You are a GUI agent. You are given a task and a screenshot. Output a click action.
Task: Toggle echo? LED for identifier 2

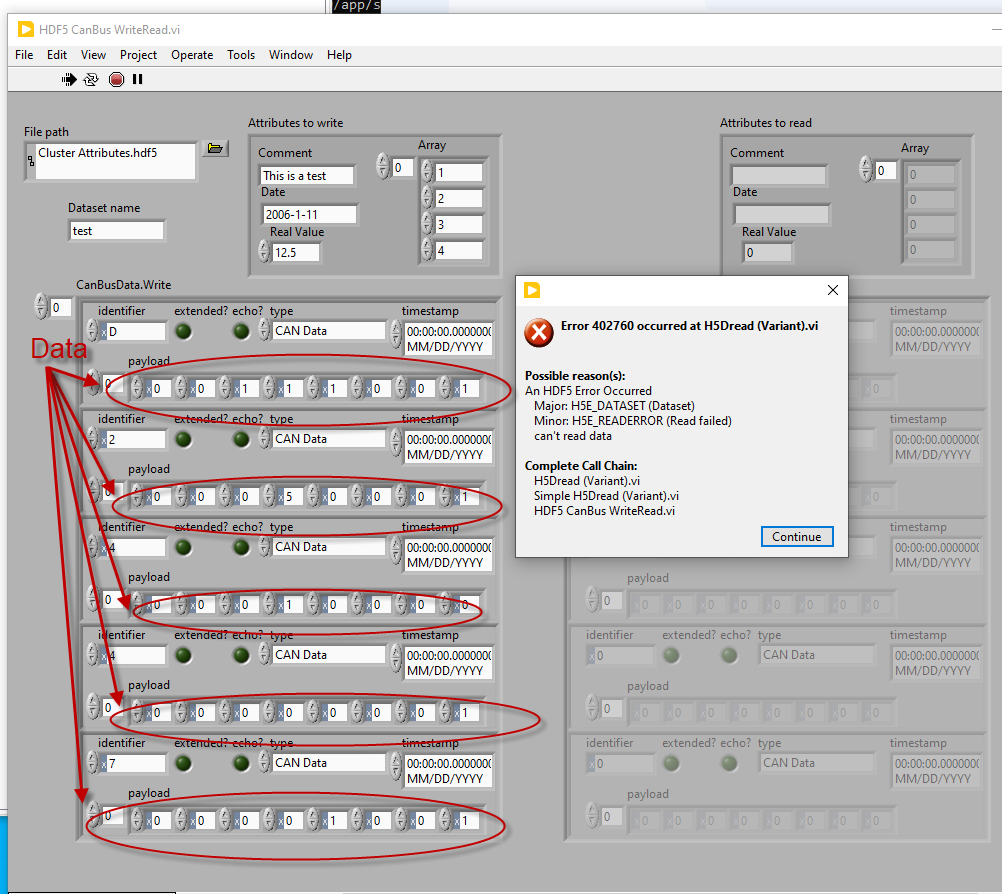[241, 439]
